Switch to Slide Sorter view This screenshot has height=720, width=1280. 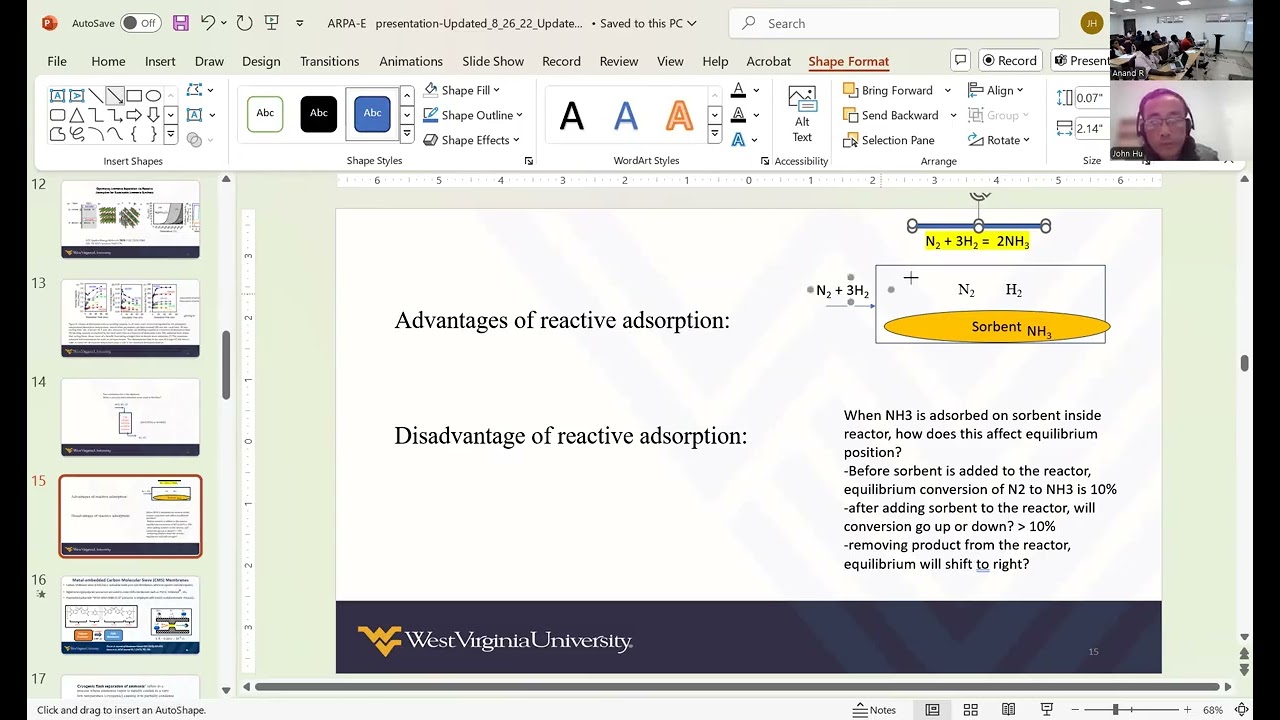pyautogui.click(x=970, y=710)
